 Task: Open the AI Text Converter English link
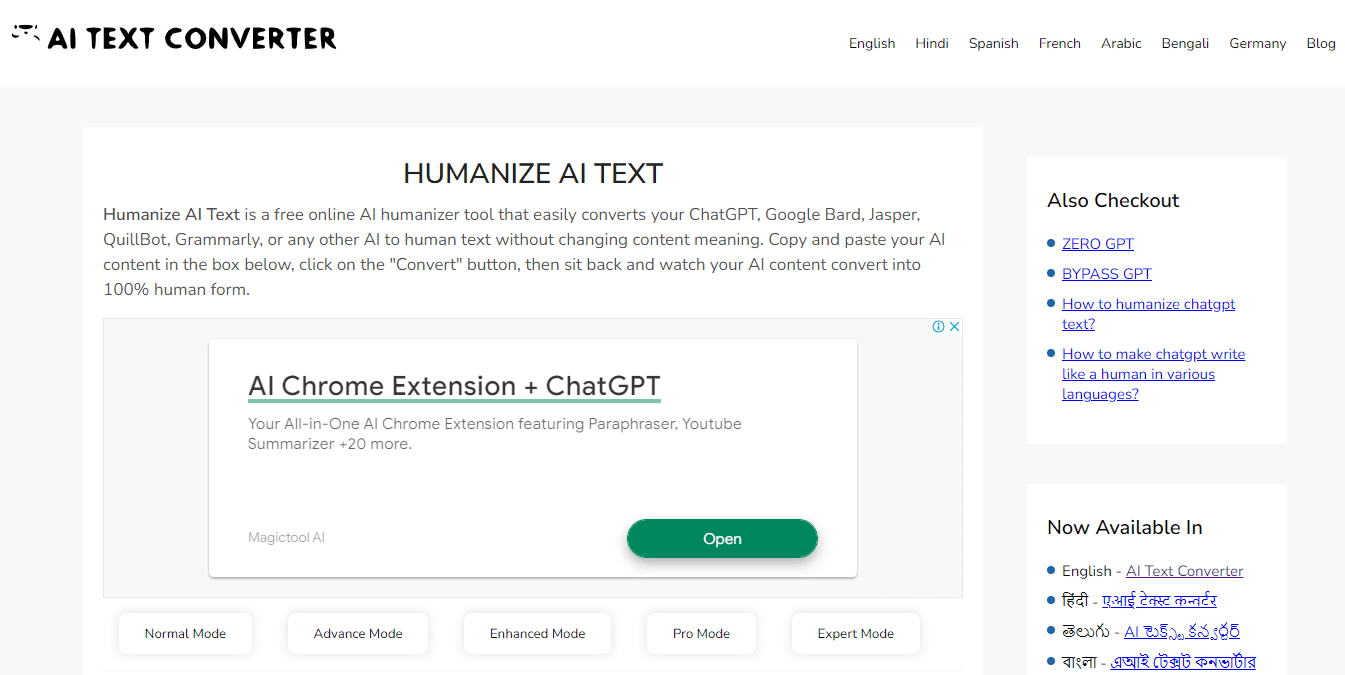(x=1184, y=570)
